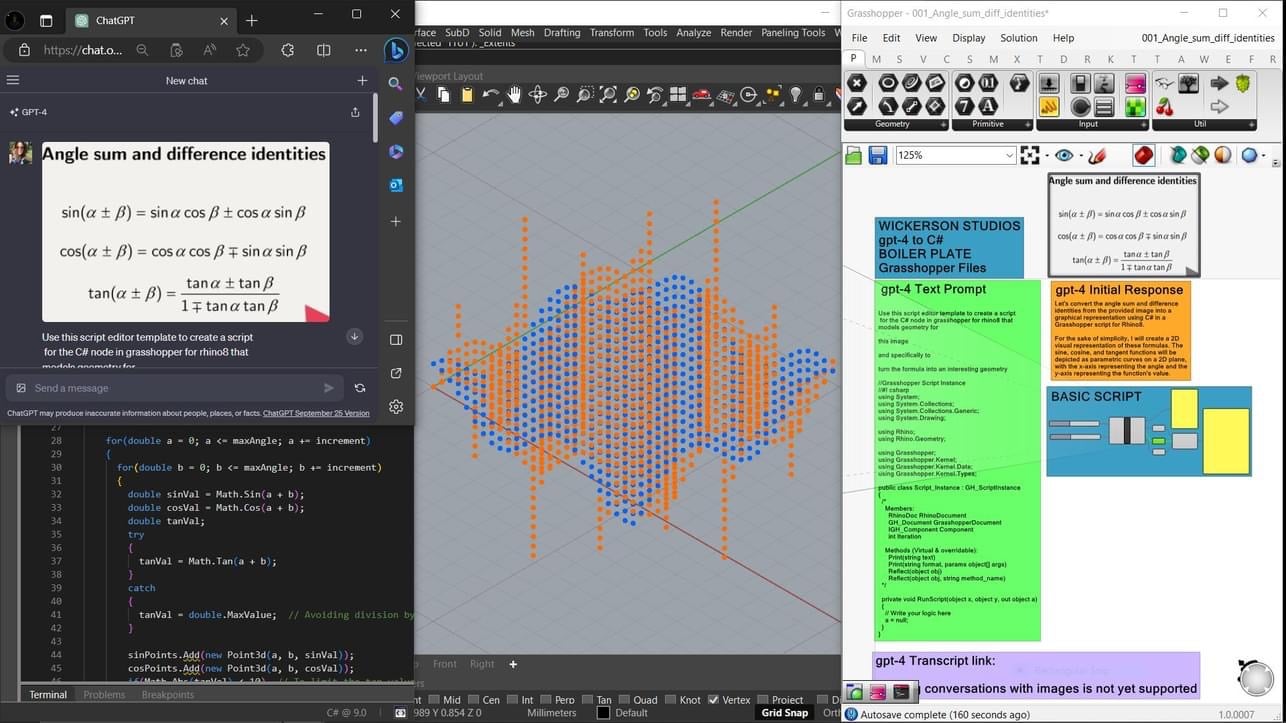Click the regenerate icon next to message box
This screenshot has width=1286, height=723.
(x=360, y=388)
